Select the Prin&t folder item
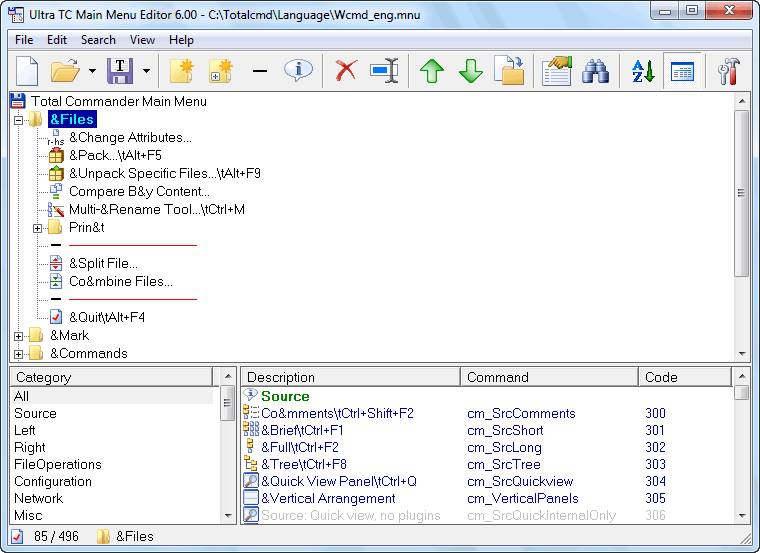Image resolution: width=760 pixels, height=553 pixels. click(86, 227)
